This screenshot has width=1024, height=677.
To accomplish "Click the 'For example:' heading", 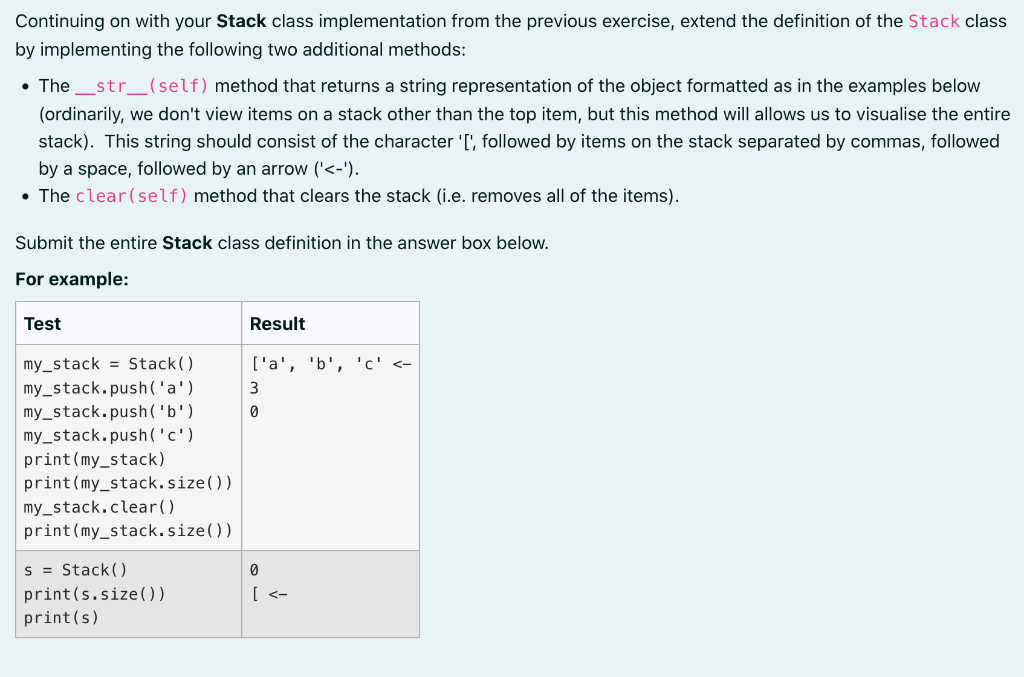I will (x=72, y=279).
